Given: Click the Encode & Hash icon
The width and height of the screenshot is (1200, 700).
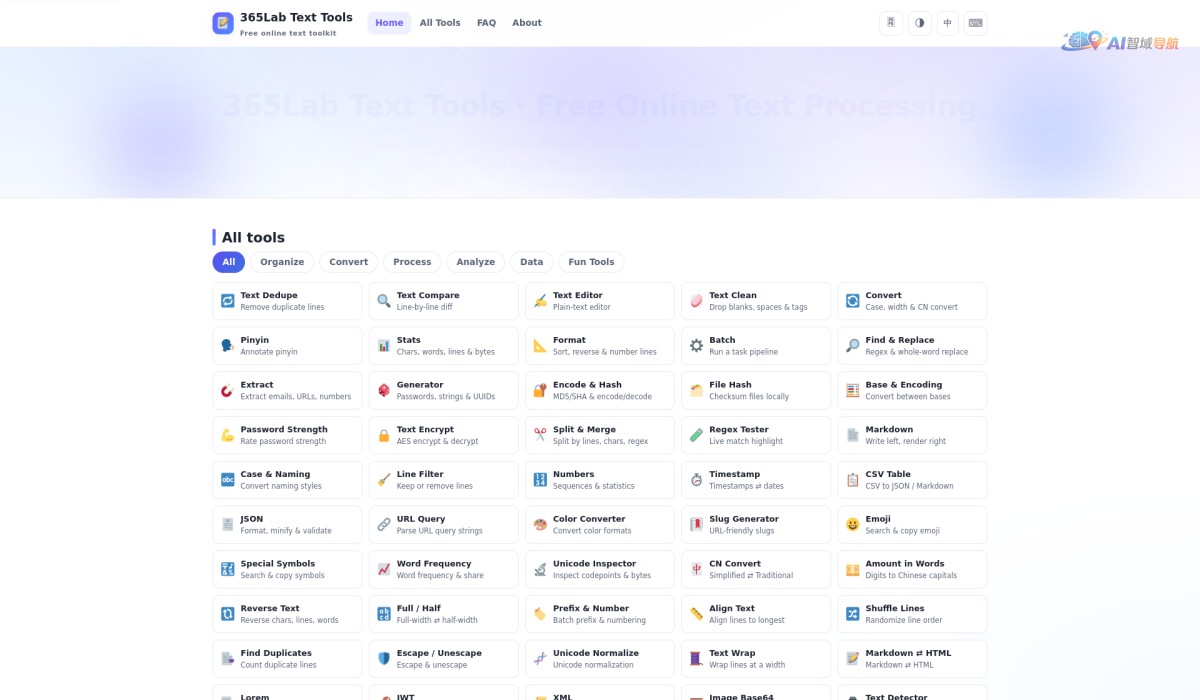Looking at the screenshot, I should [x=540, y=390].
